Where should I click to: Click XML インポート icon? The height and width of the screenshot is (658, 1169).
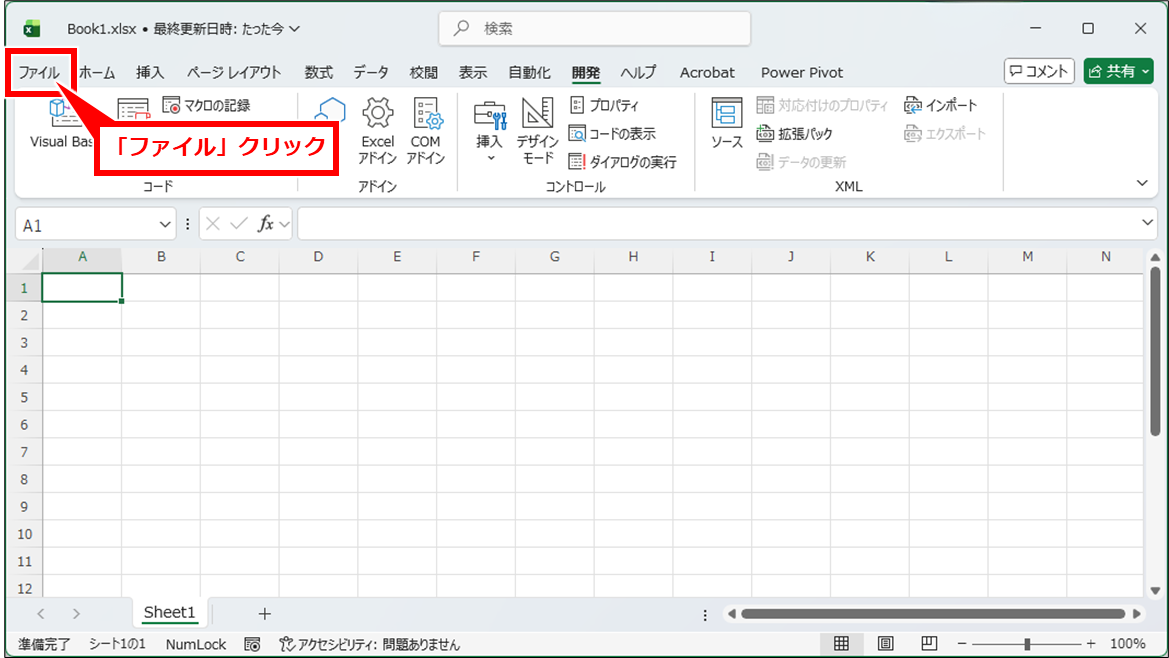pos(913,105)
